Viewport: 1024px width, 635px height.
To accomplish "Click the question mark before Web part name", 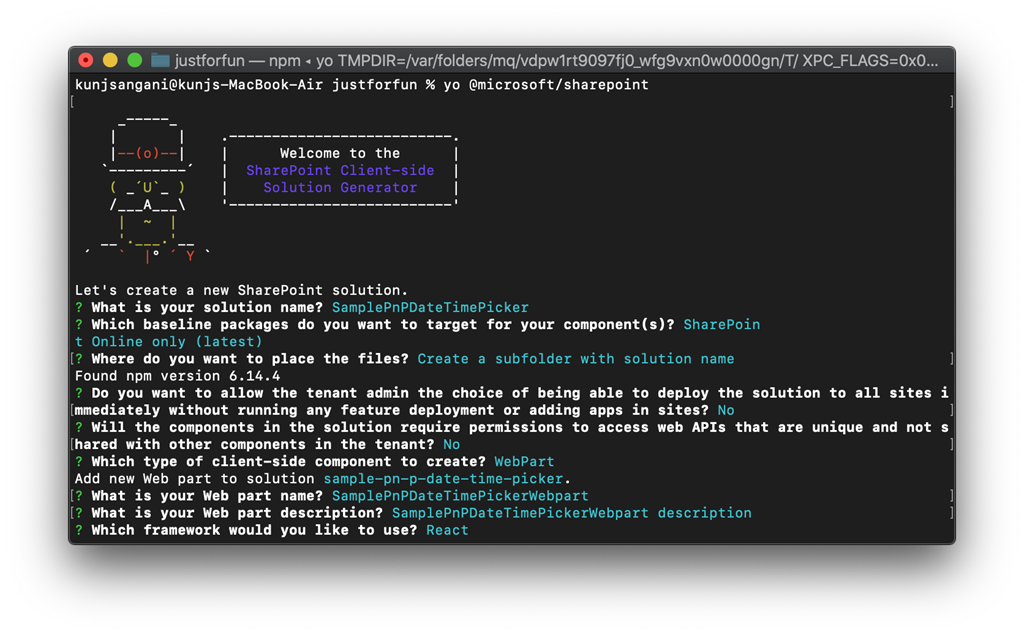I will [79, 496].
